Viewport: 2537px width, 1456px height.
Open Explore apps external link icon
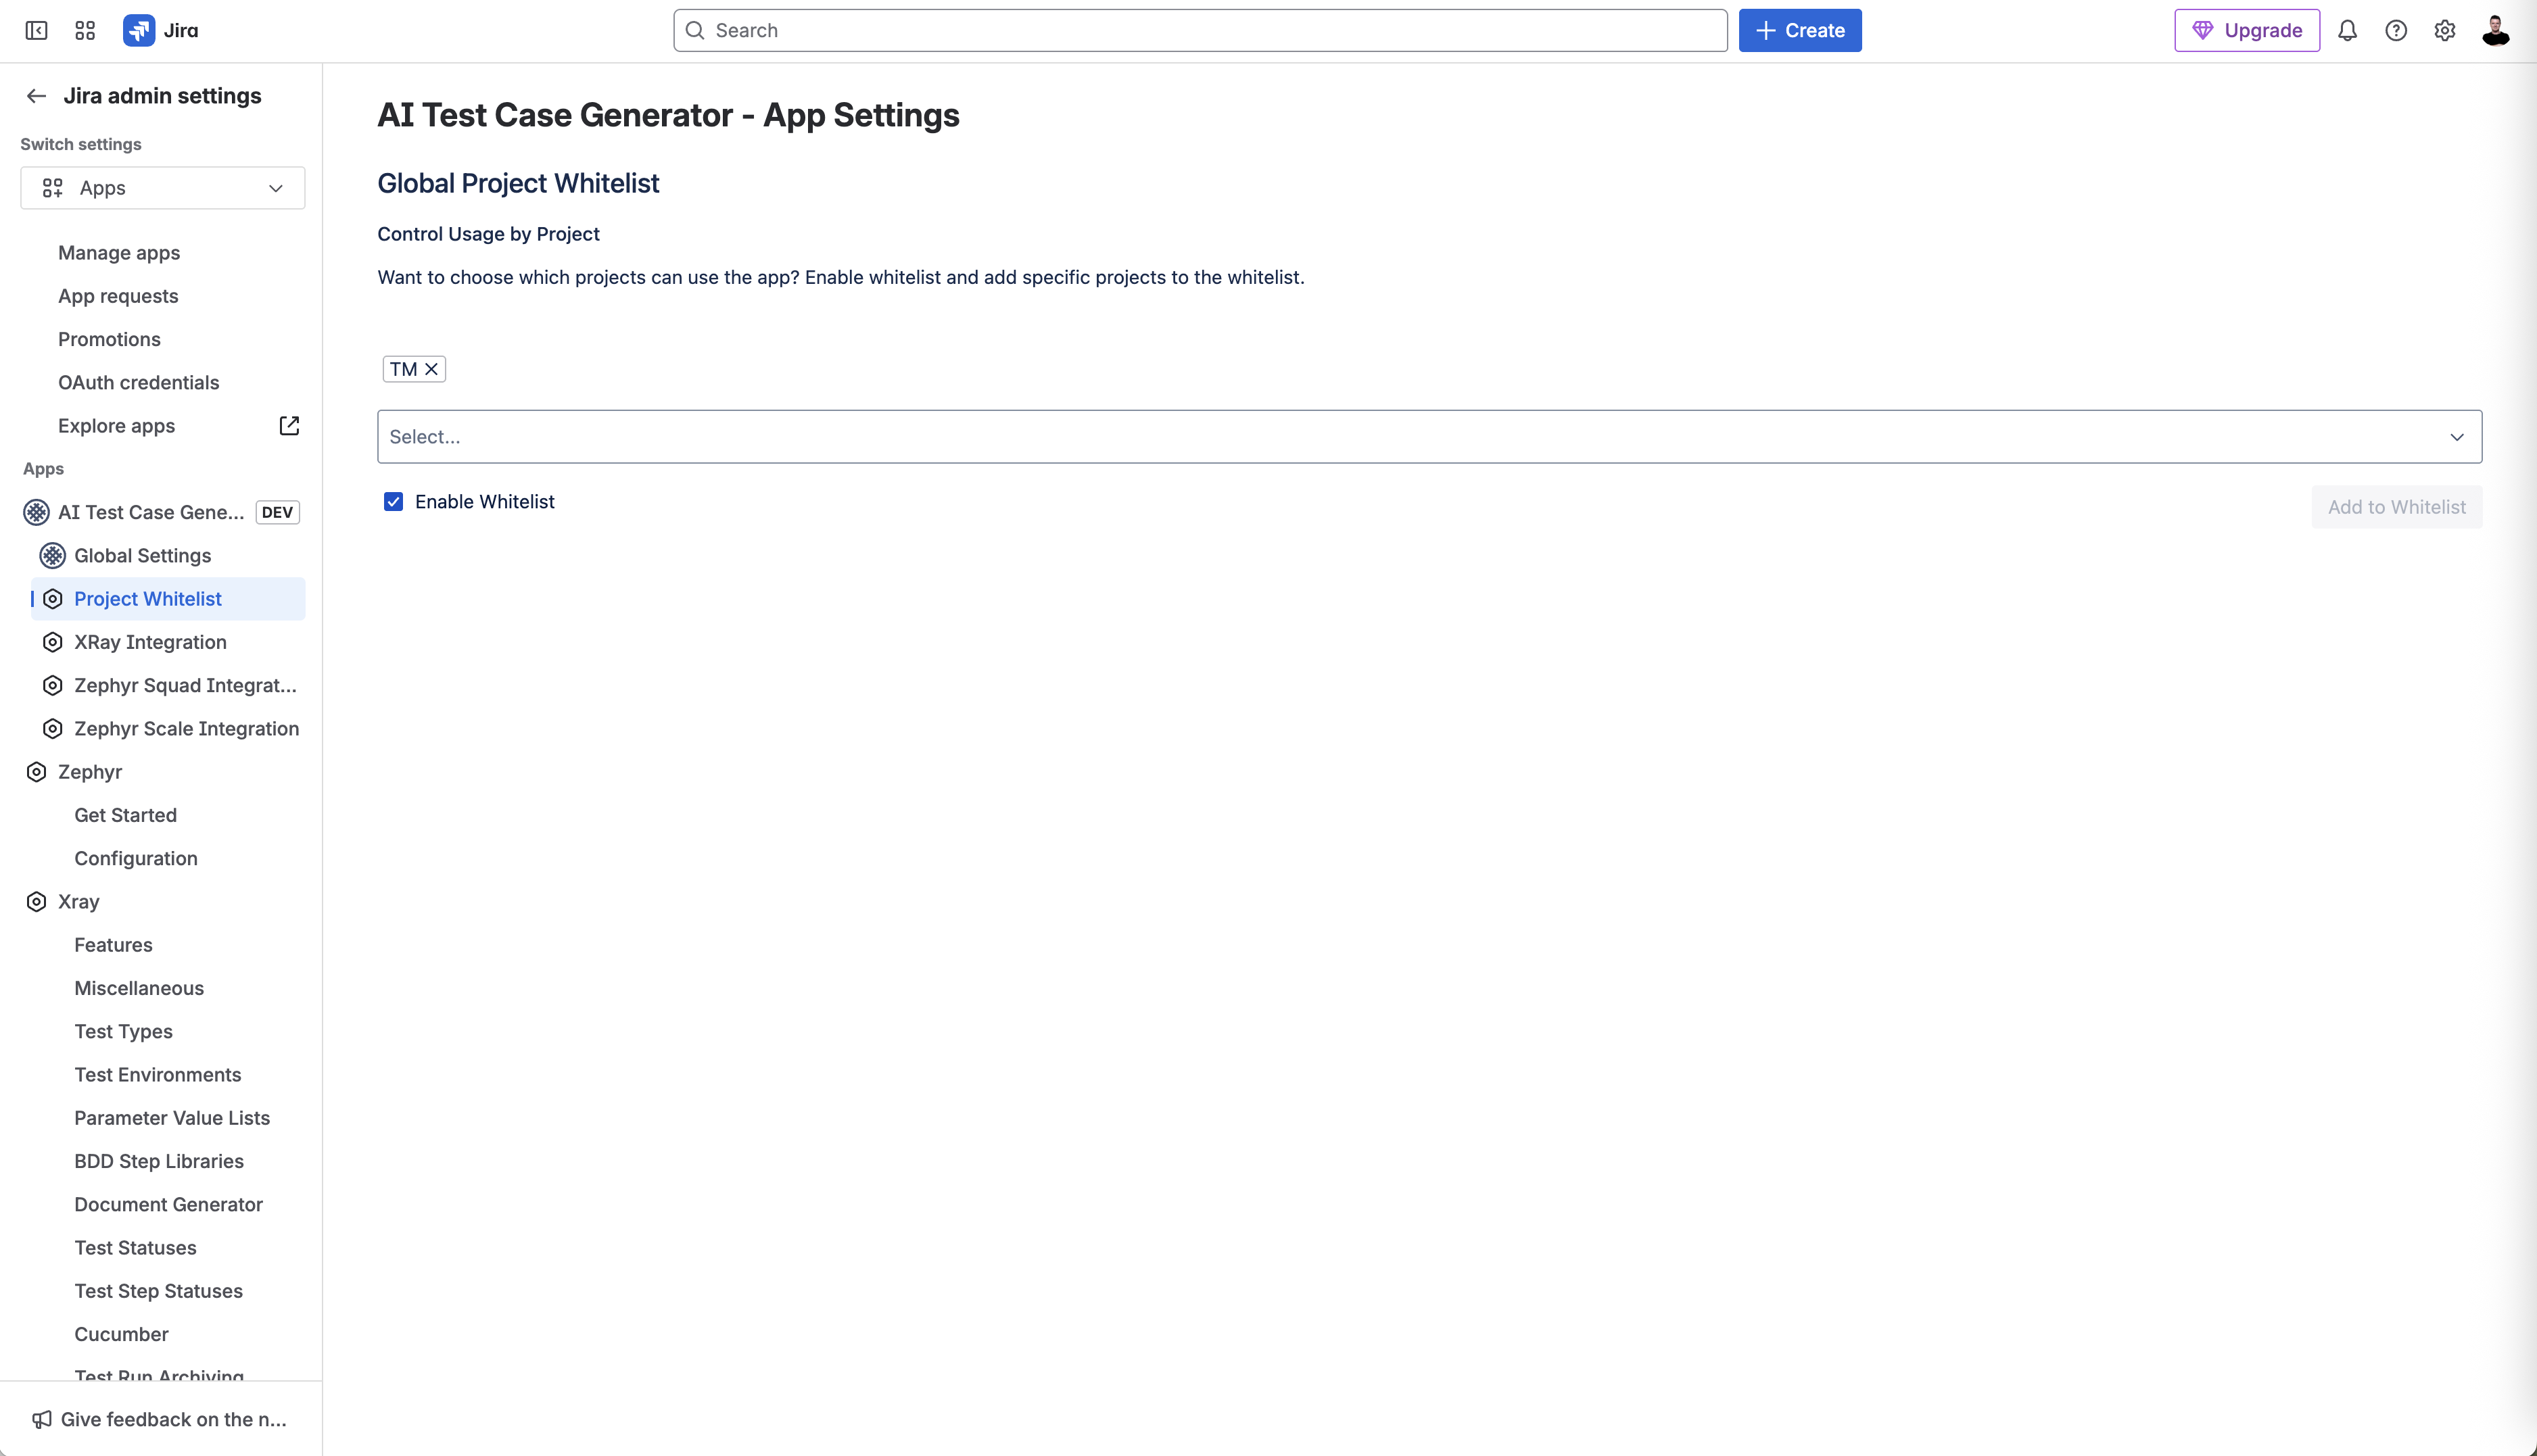coord(288,425)
